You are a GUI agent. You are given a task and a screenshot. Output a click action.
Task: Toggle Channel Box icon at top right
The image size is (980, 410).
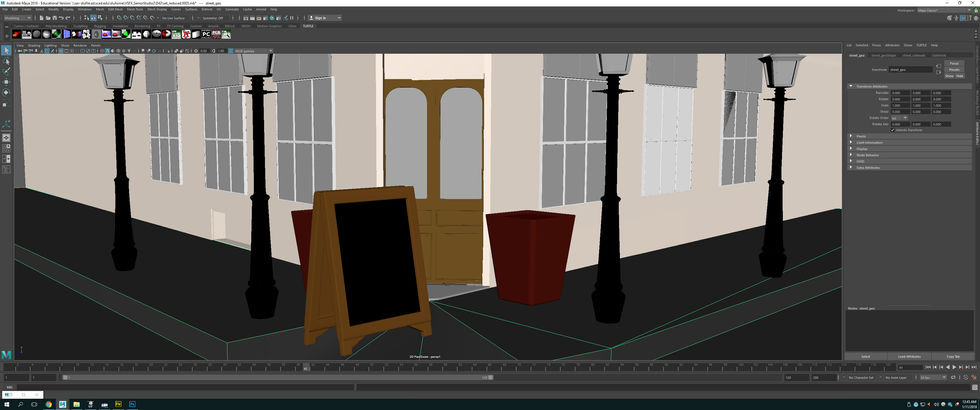976,18
